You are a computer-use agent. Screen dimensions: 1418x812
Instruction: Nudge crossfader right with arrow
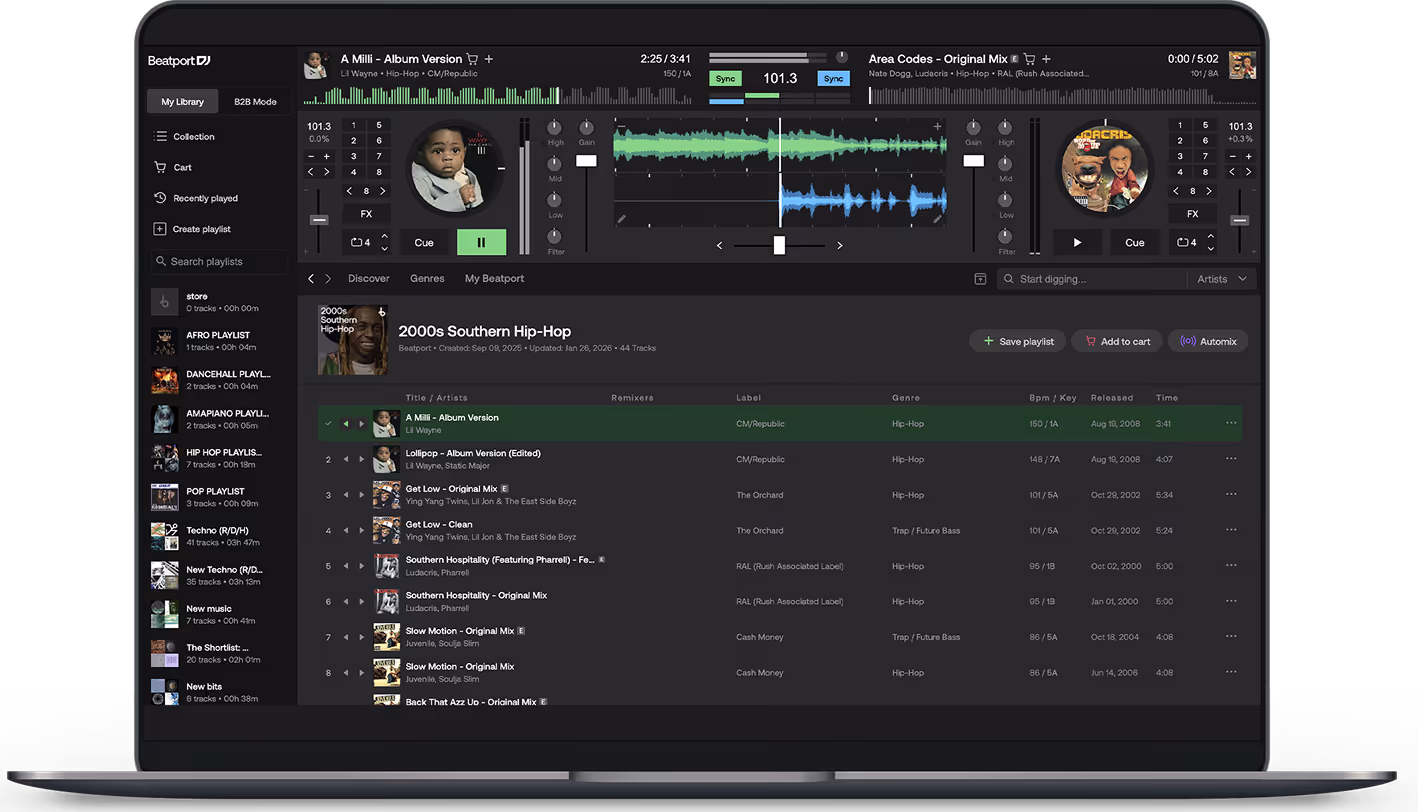click(x=839, y=245)
